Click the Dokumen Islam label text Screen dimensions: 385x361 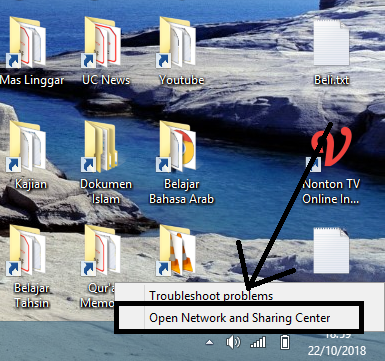click(106, 191)
